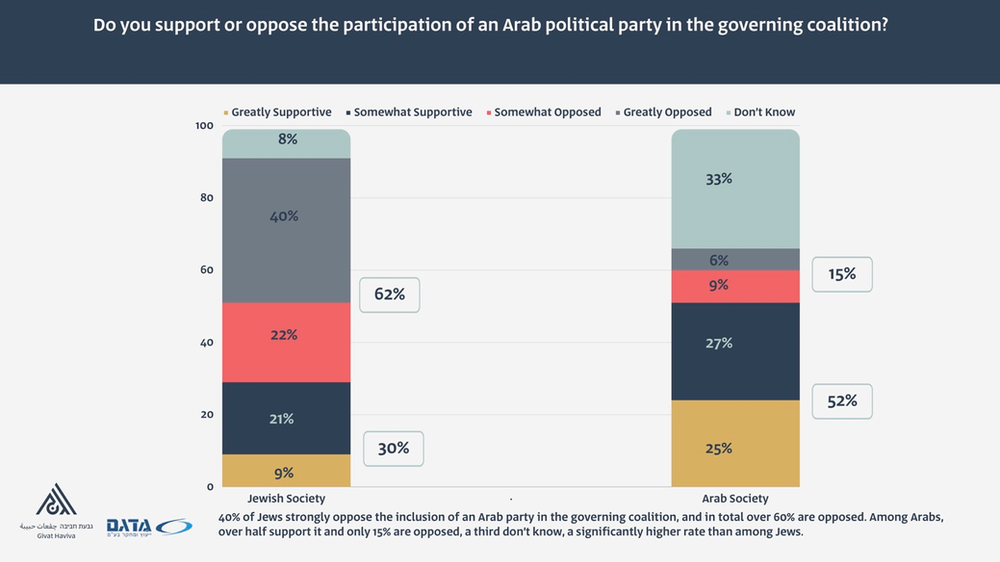Select the Somewhat Opposed legend entry
Screen dimensions: 1000x562
point(547,113)
